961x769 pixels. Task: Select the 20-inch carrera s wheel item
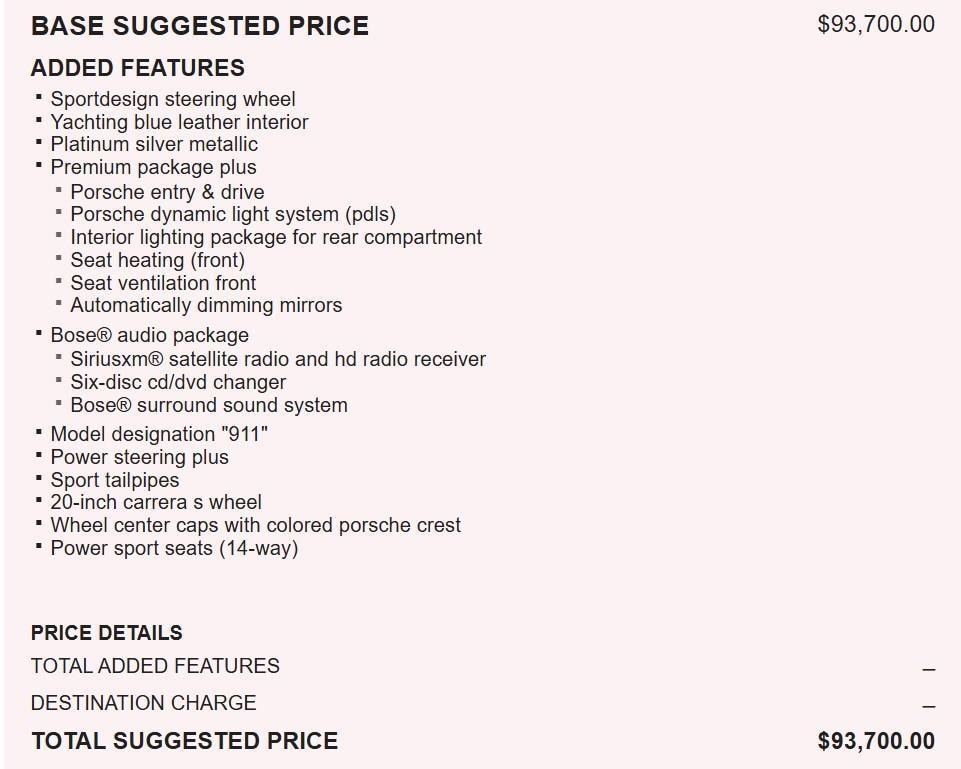point(156,502)
